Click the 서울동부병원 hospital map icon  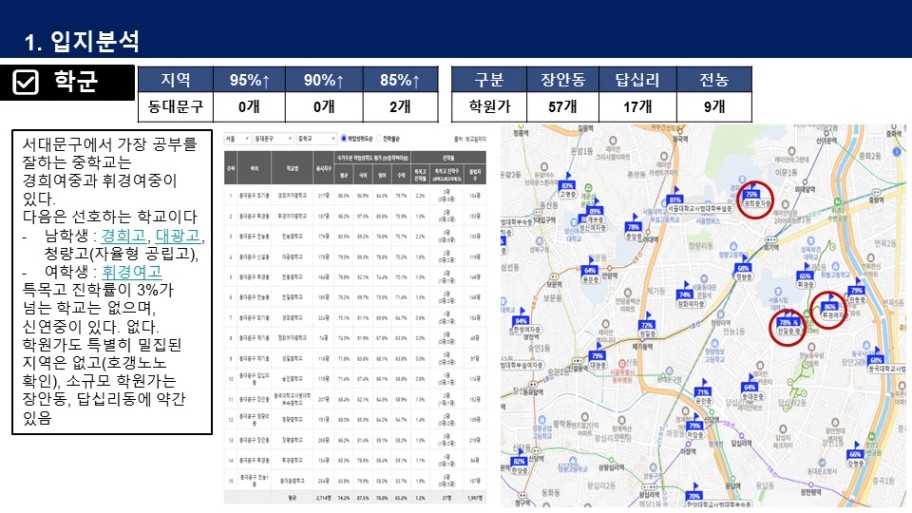pyautogui.click(x=622, y=364)
